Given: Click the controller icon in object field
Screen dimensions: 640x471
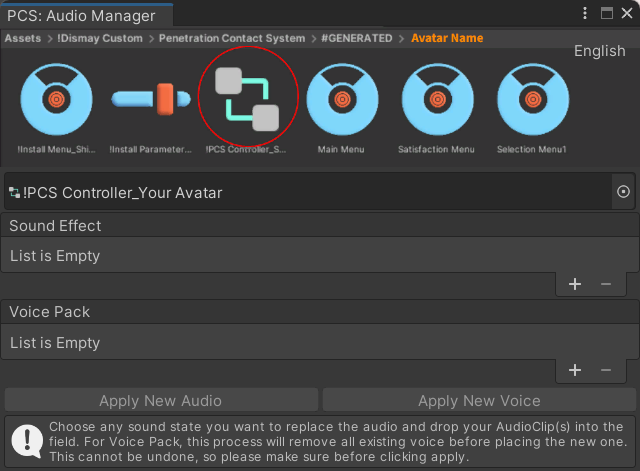Looking at the screenshot, I should pos(14,192).
